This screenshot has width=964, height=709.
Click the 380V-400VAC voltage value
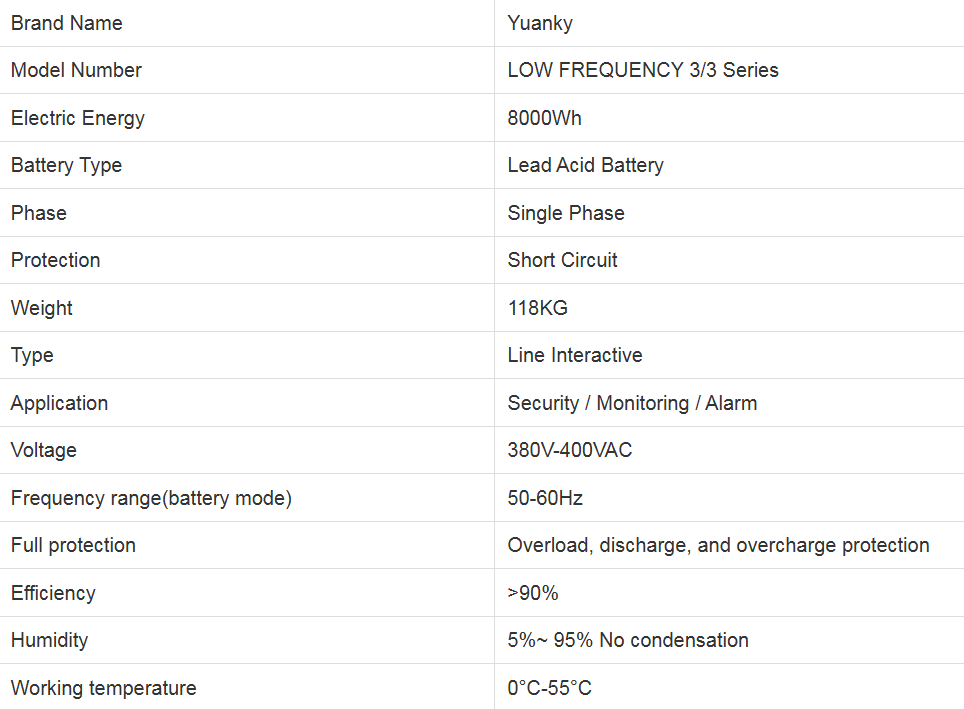[570, 450]
